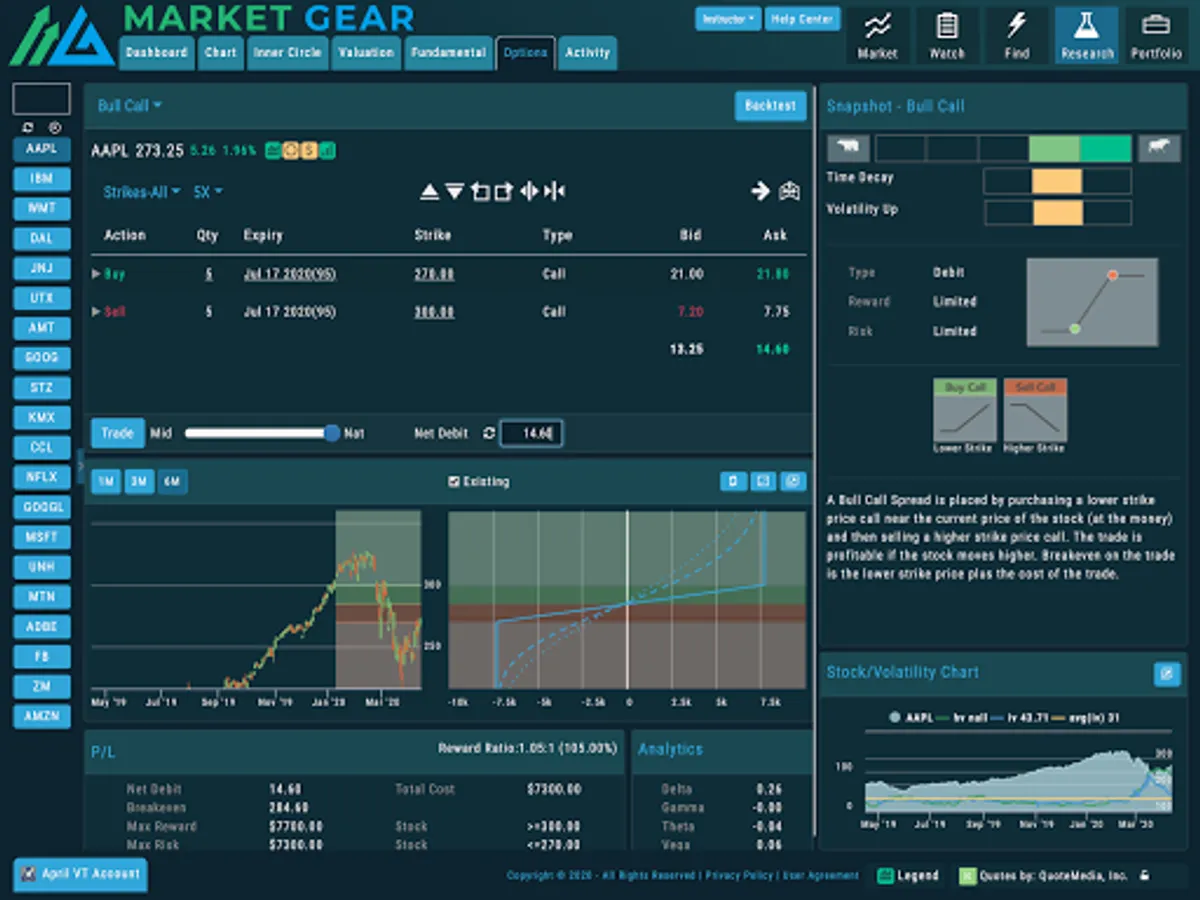
Task: Open the Strikes-All dropdown
Action: click(x=142, y=192)
